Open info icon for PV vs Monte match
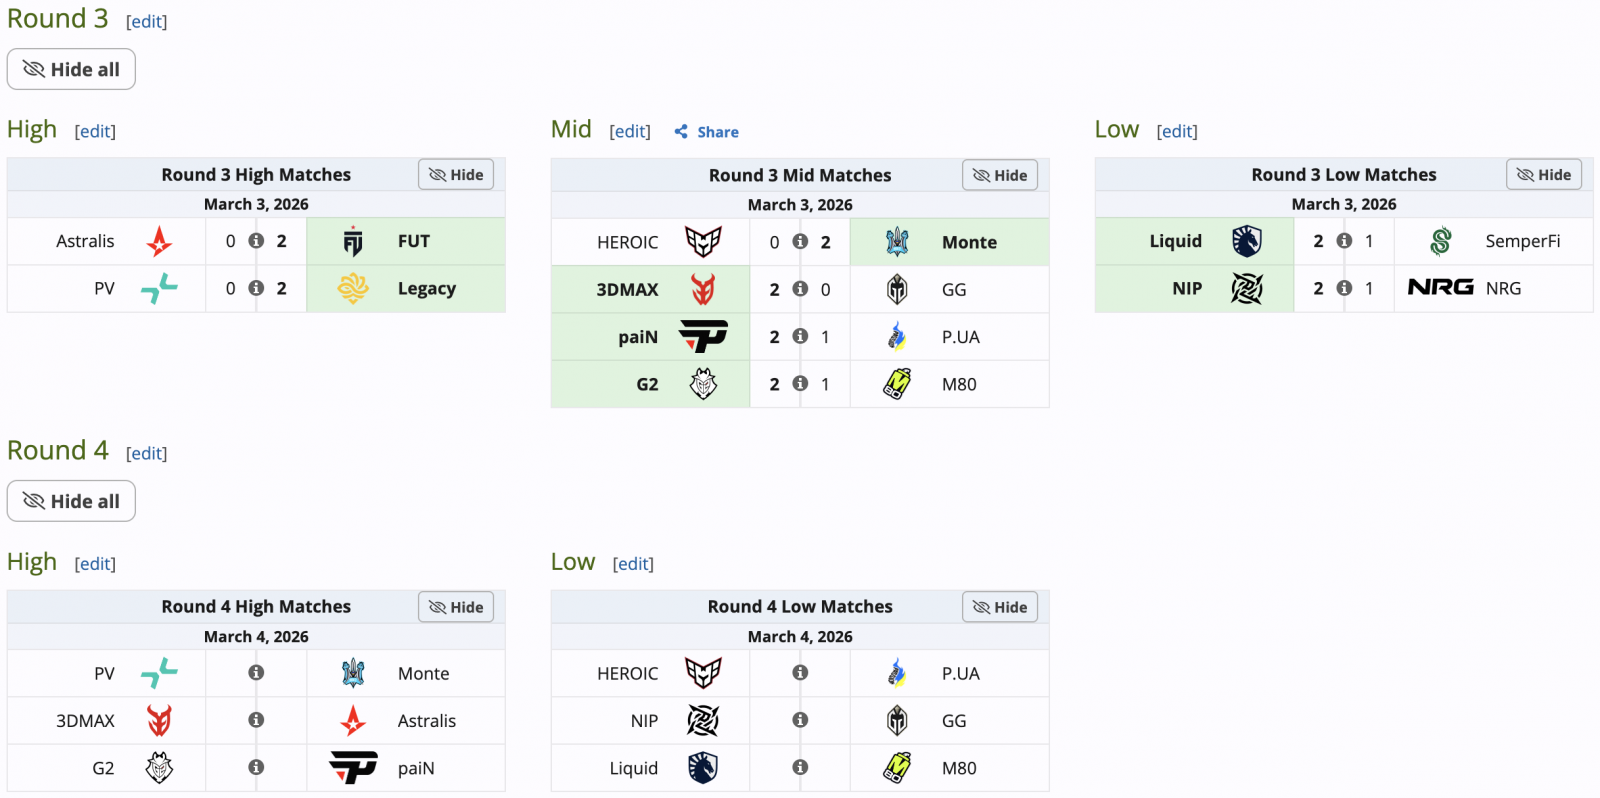Viewport: 1600px width, 798px height. click(x=256, y=673)
